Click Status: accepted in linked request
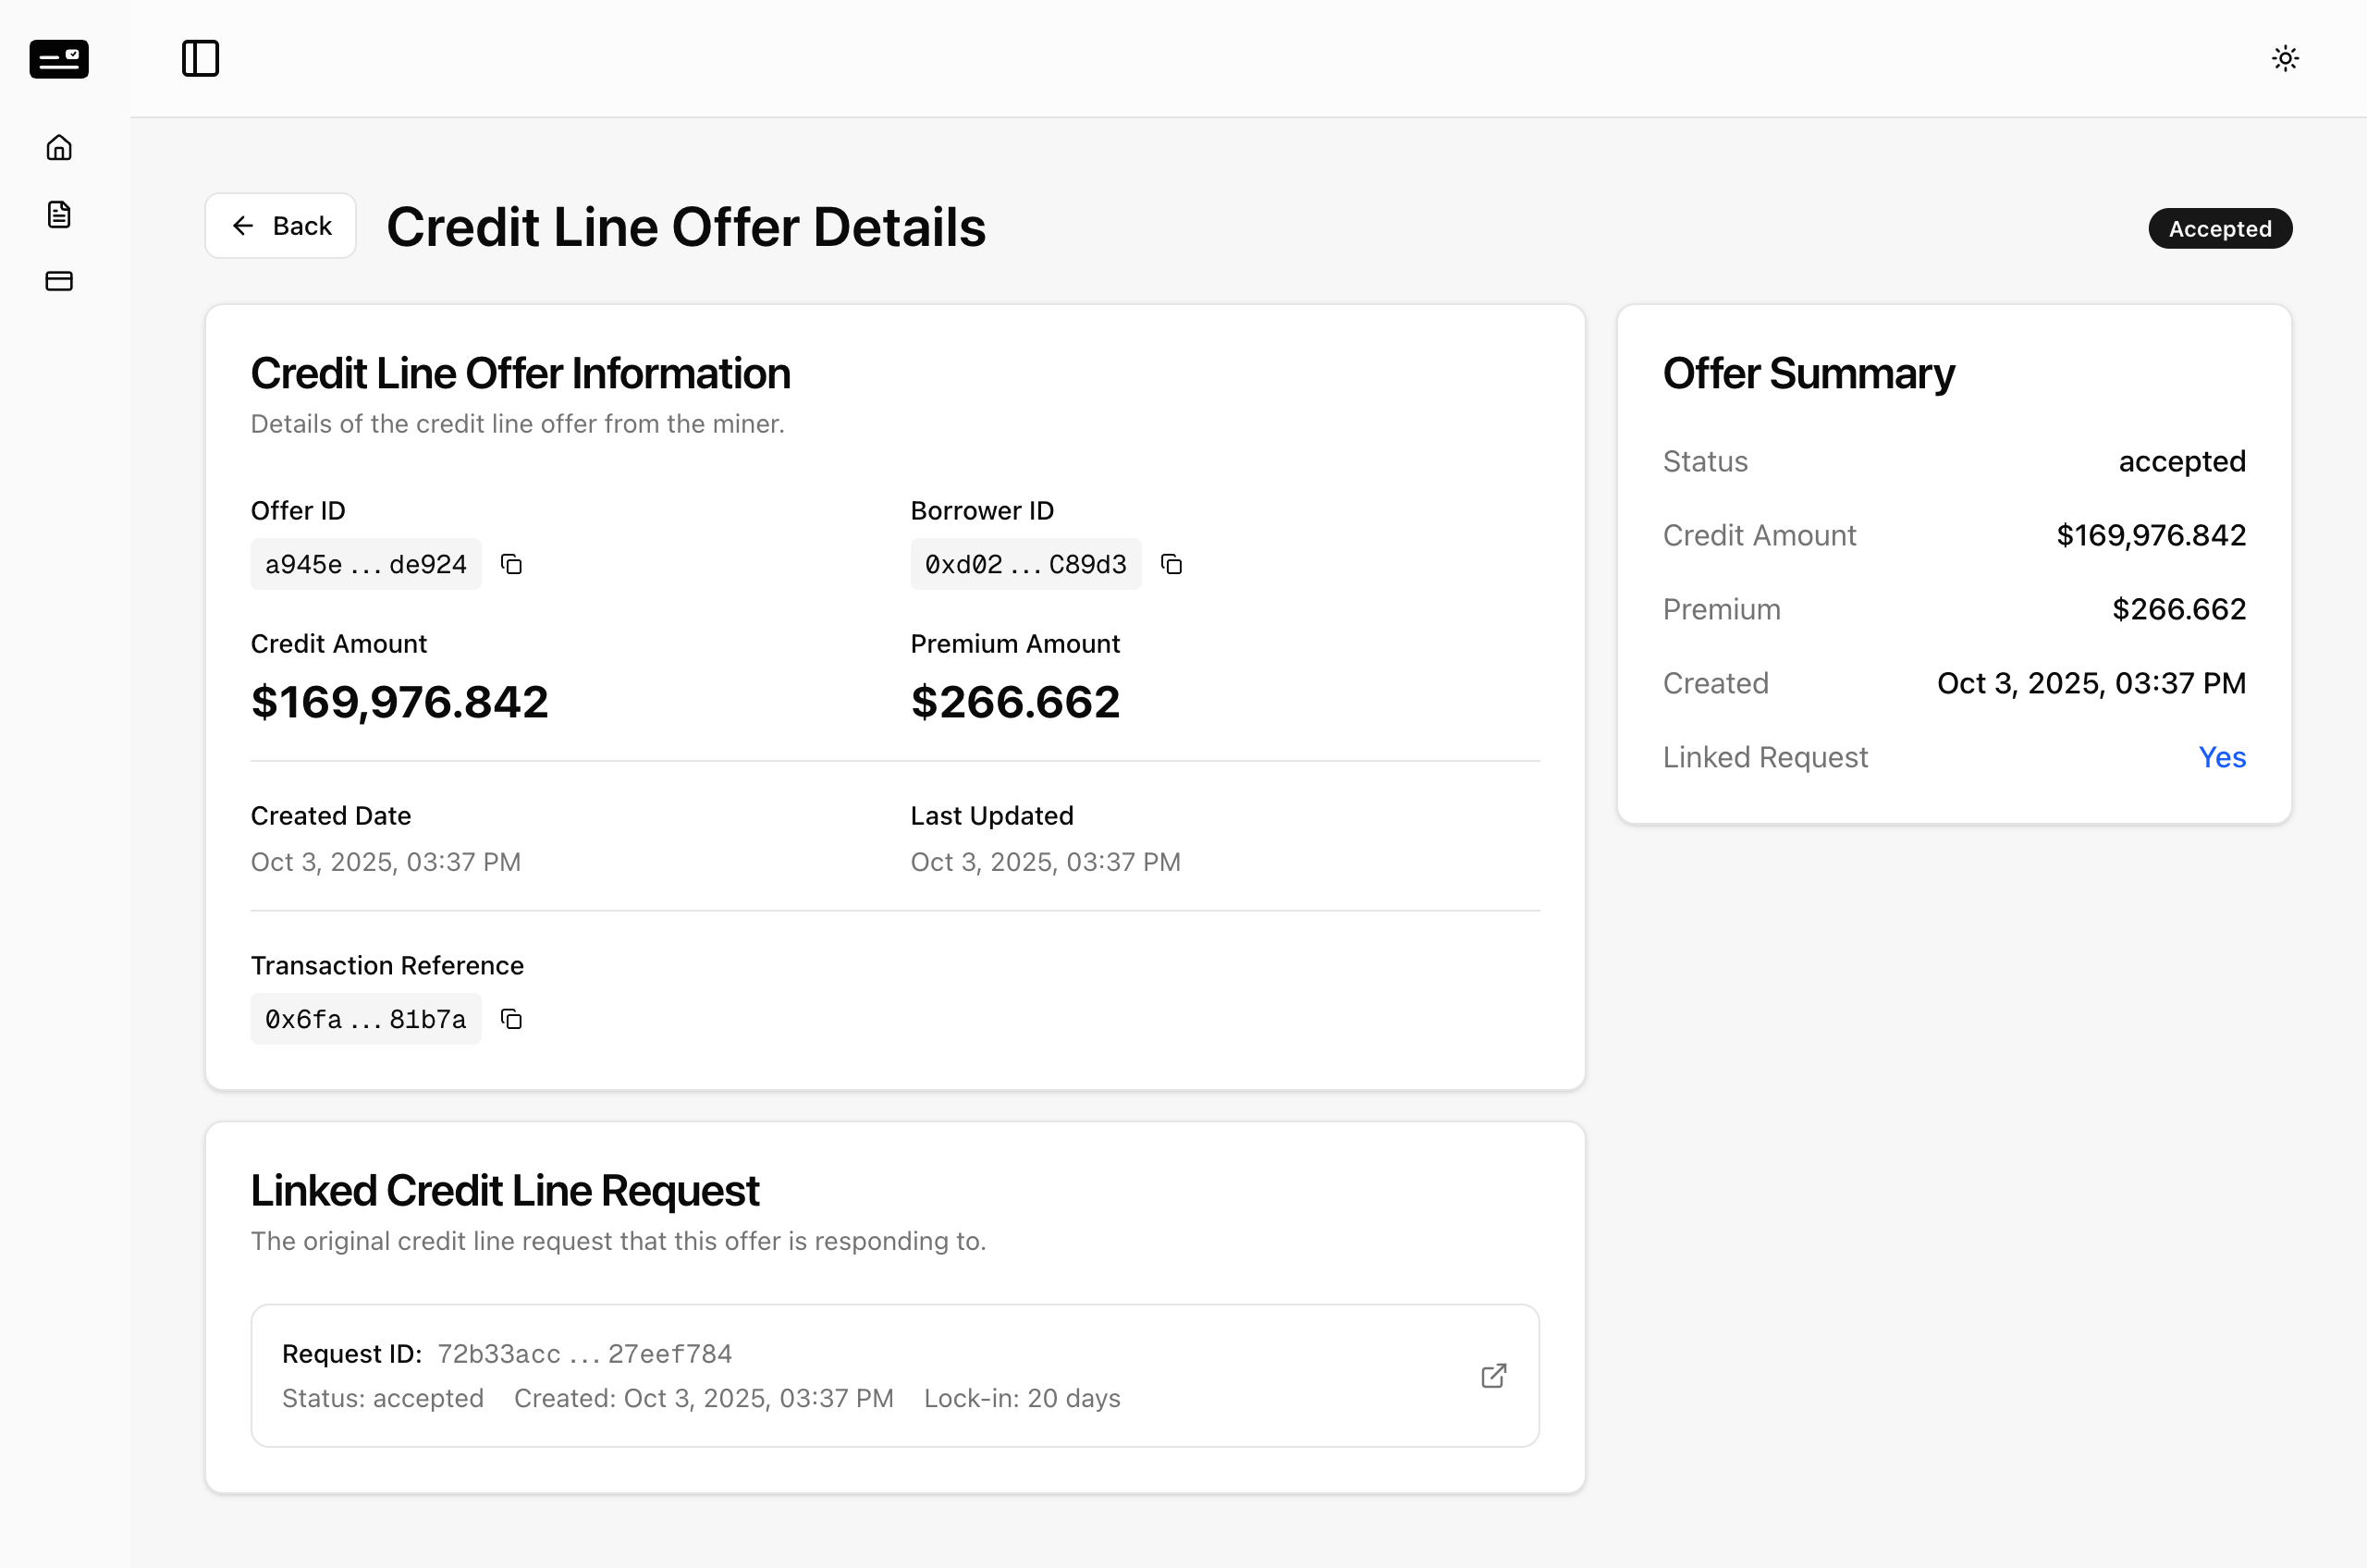2367x1568 pixels. tap(383, 1398)
